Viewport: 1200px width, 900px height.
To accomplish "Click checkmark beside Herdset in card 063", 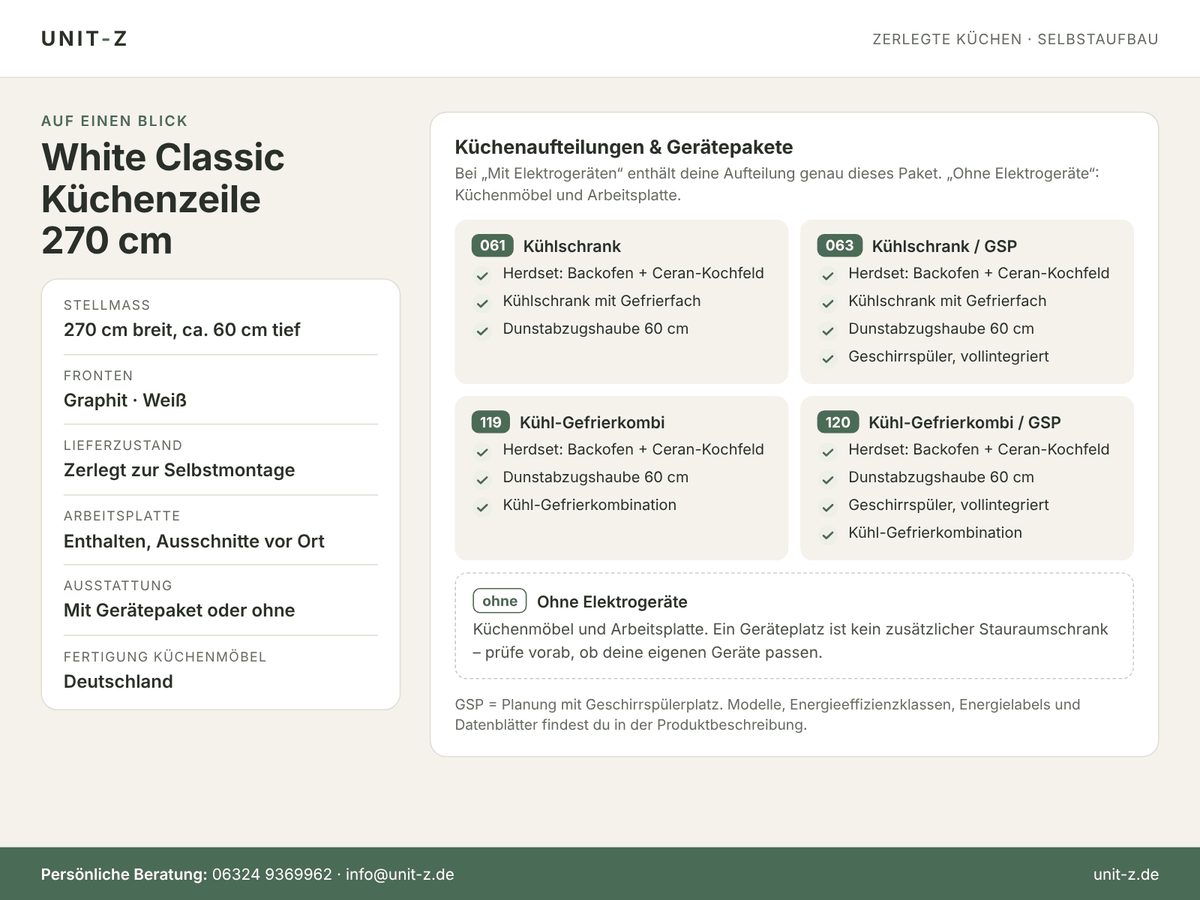I will [828, 275].
